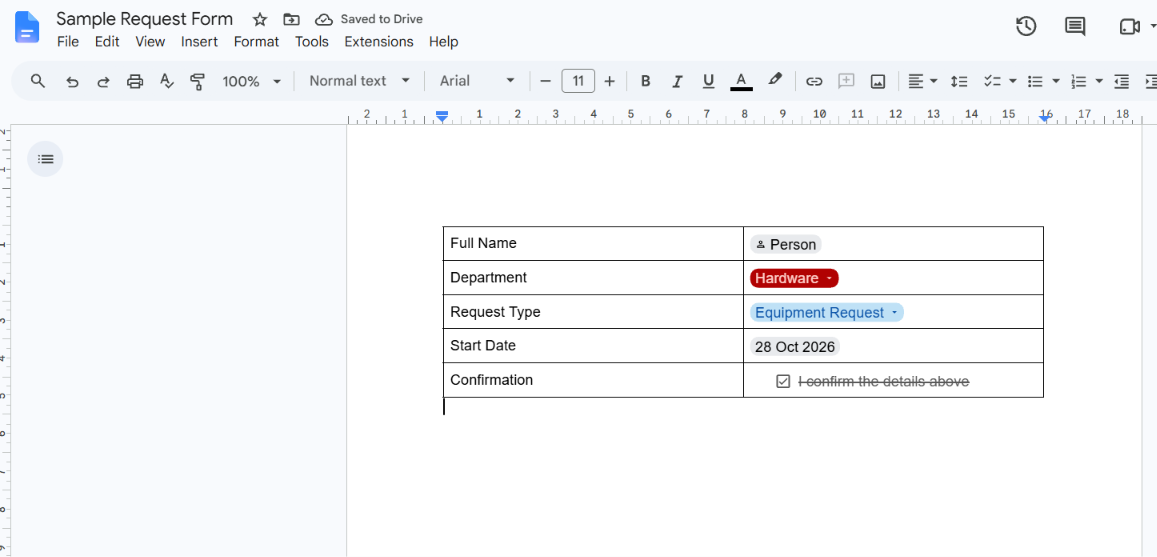
Task: Run spelling and grammar check icon
Action: (167, 81)
